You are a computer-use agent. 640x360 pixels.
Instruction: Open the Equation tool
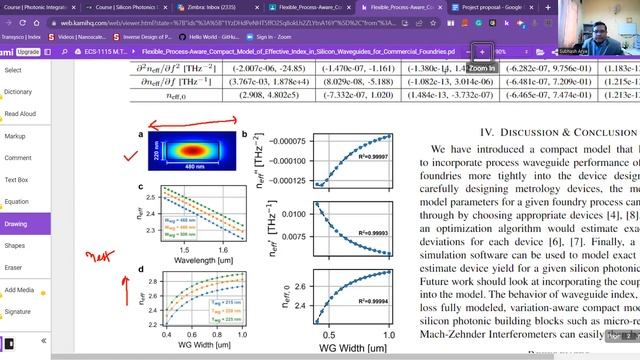(x=16, y=202)
